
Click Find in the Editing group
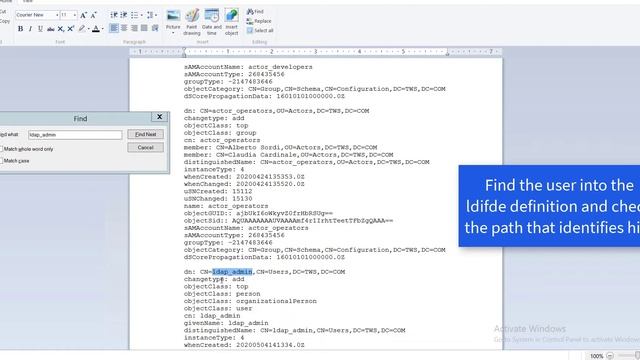click(255, 12)
